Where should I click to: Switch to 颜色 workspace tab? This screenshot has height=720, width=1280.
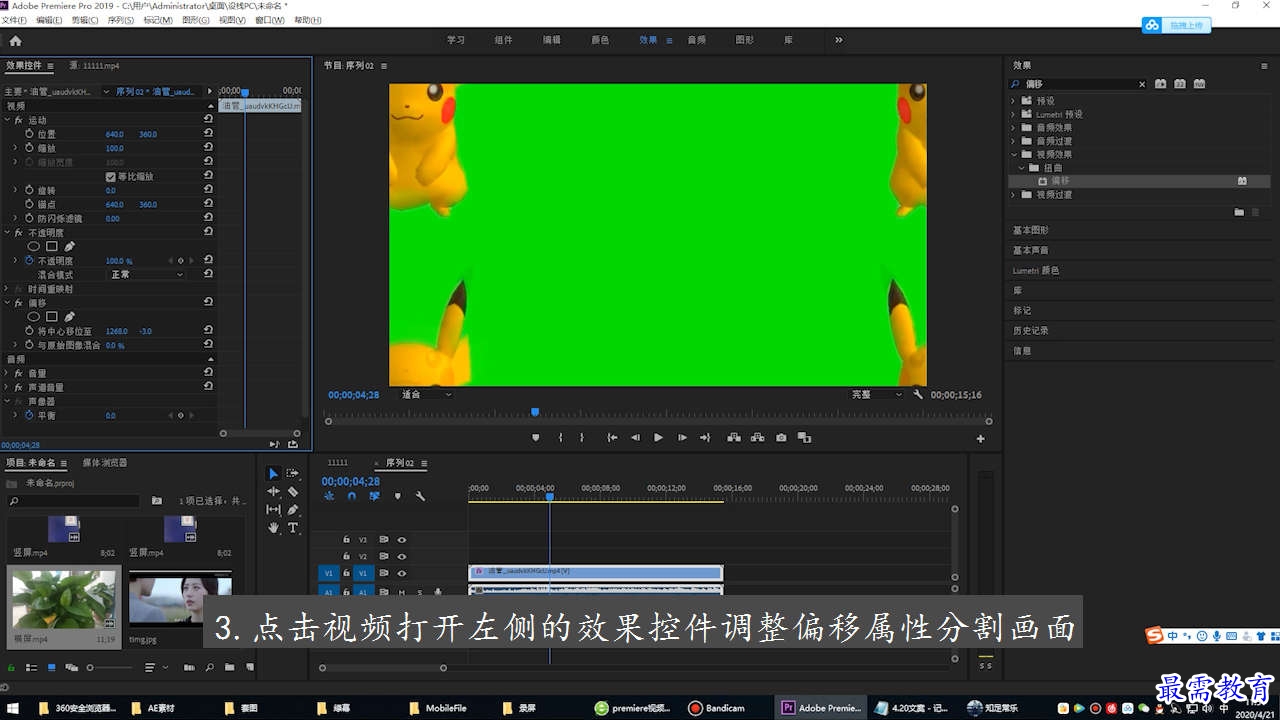[600, 40]
